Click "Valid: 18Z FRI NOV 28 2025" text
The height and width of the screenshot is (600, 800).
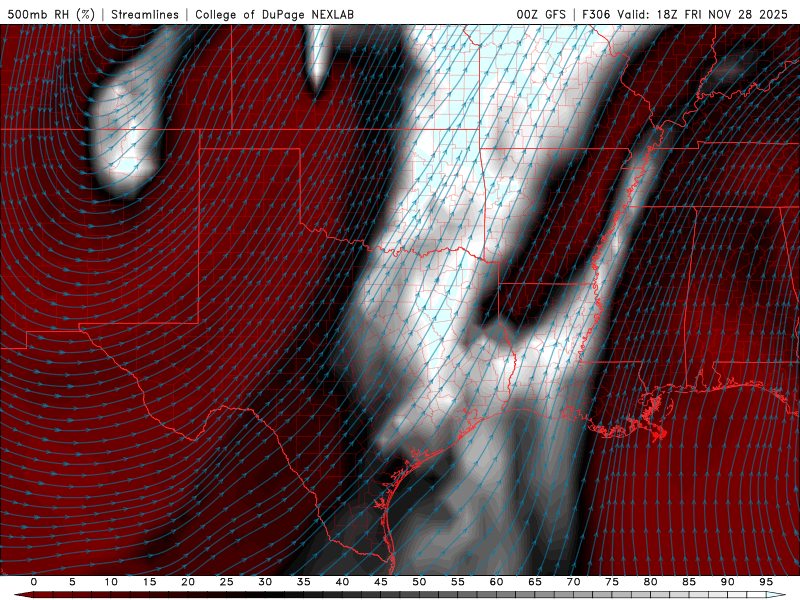coord(703,14)
